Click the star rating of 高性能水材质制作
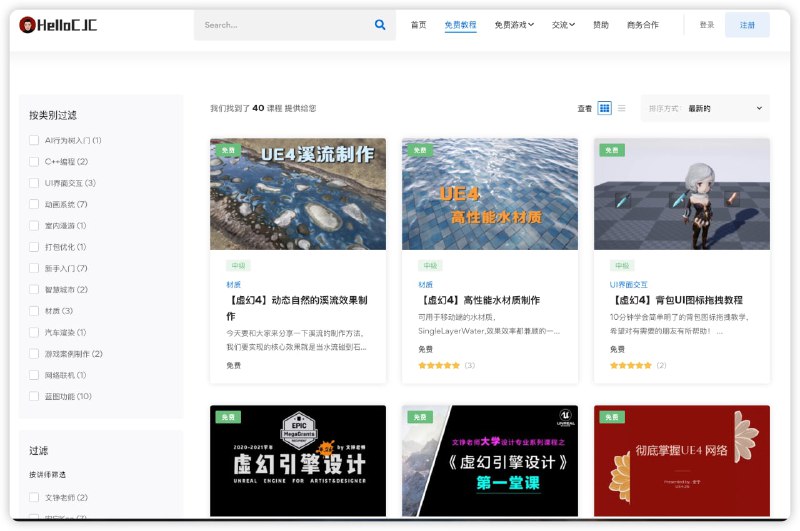The image size is (800, 531). click(439, 365)
